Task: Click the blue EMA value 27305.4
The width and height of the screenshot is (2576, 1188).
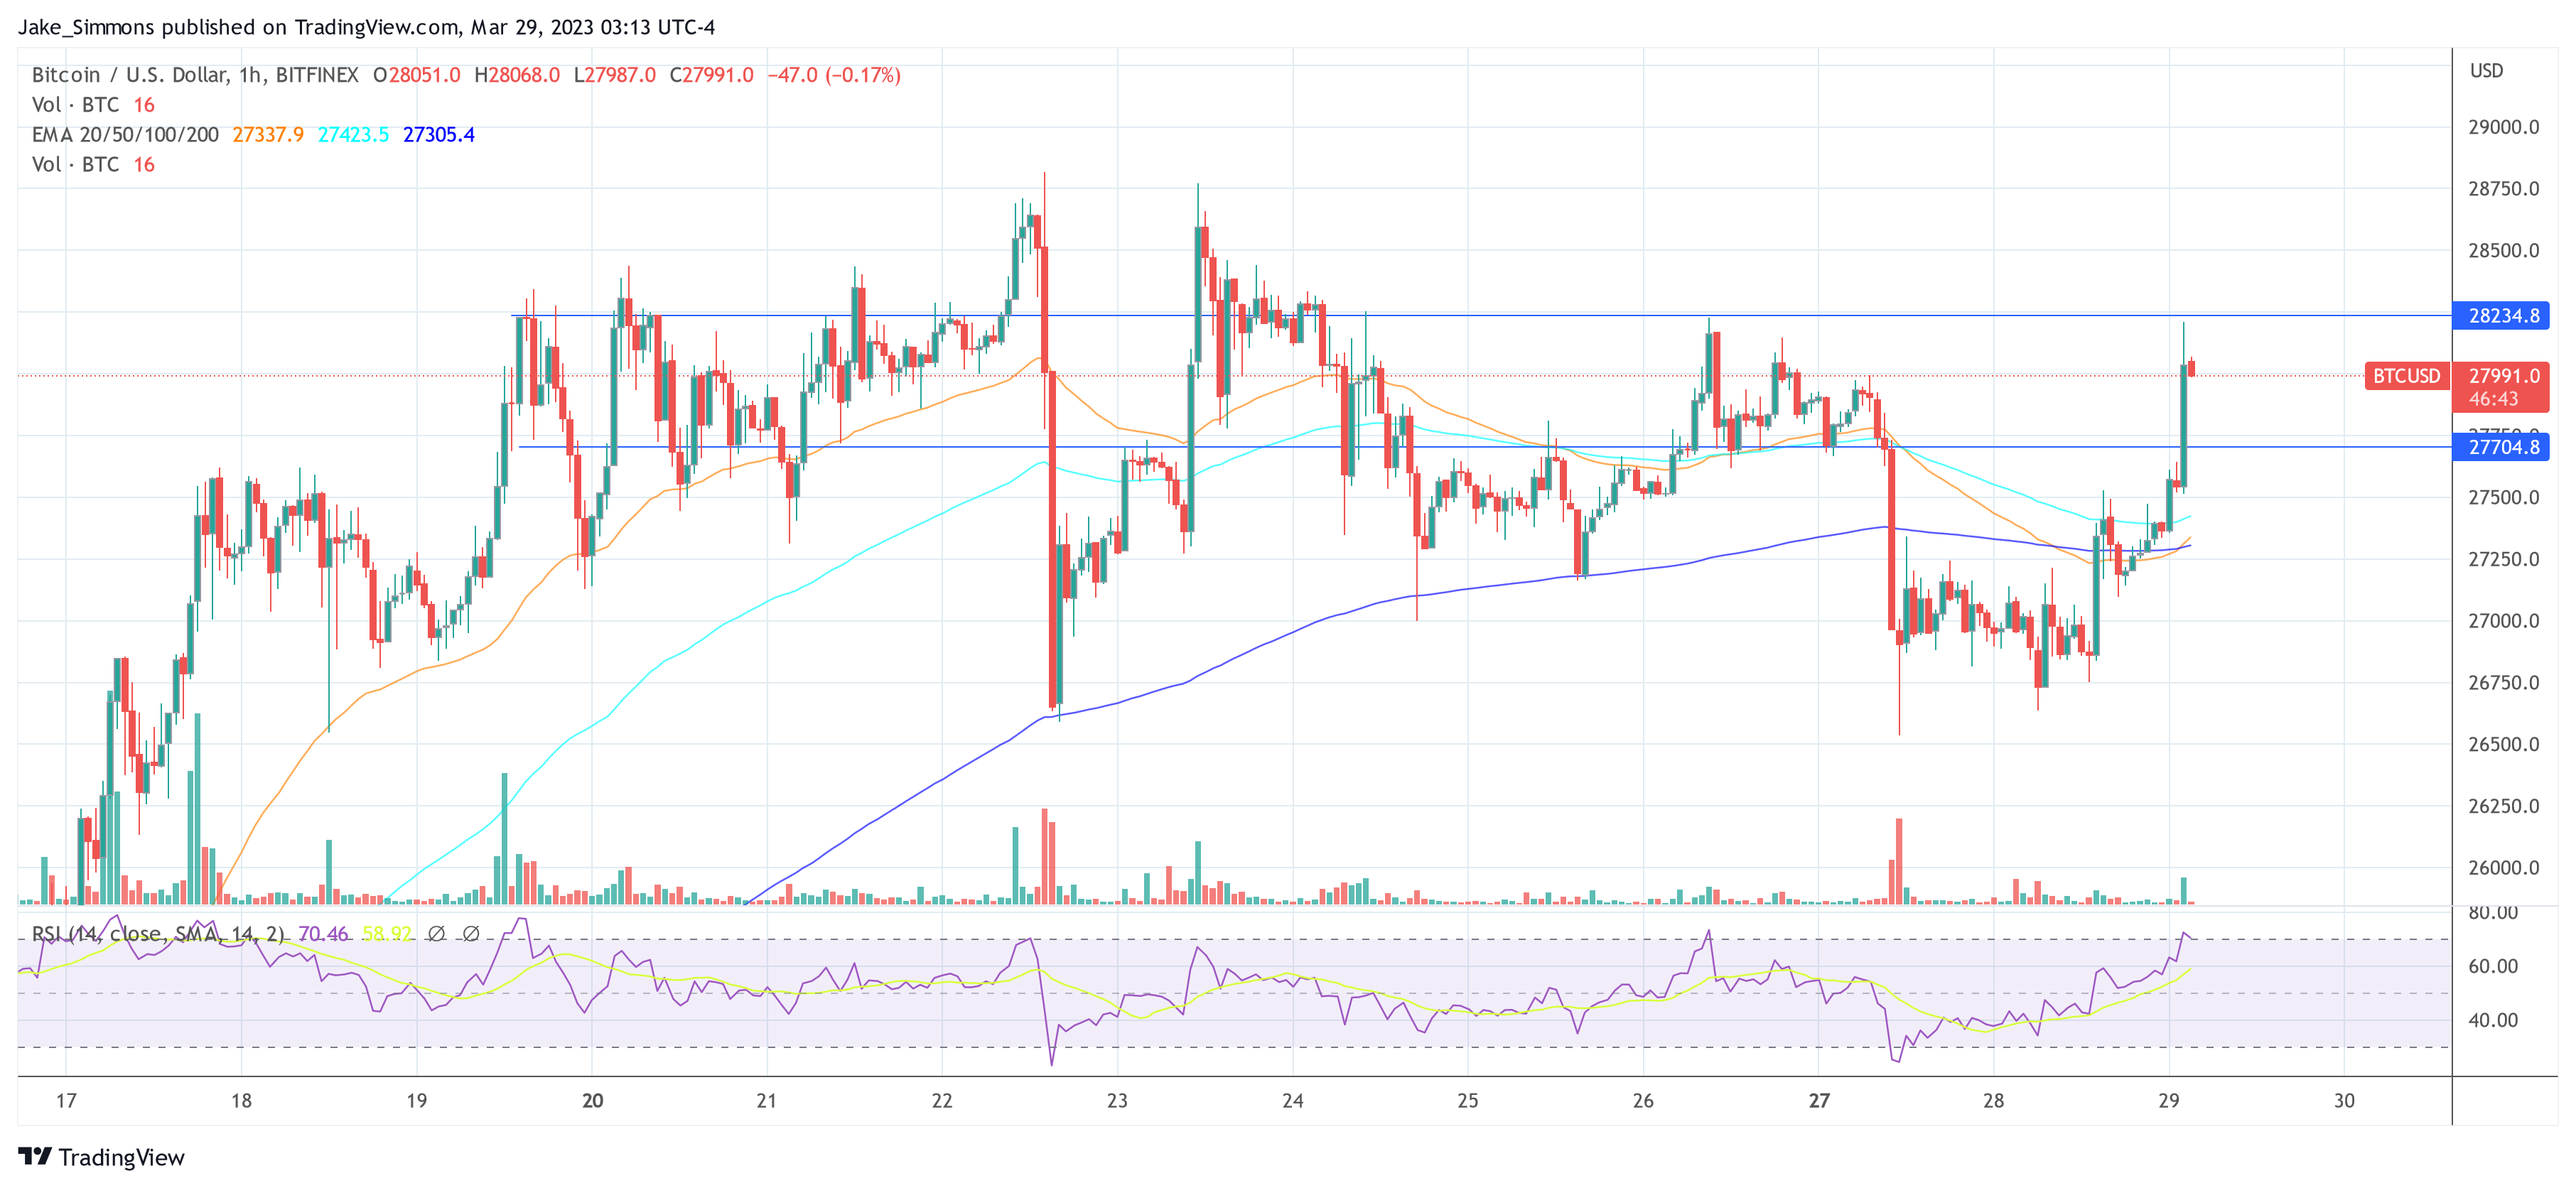Action: click(x=439, y=135)
